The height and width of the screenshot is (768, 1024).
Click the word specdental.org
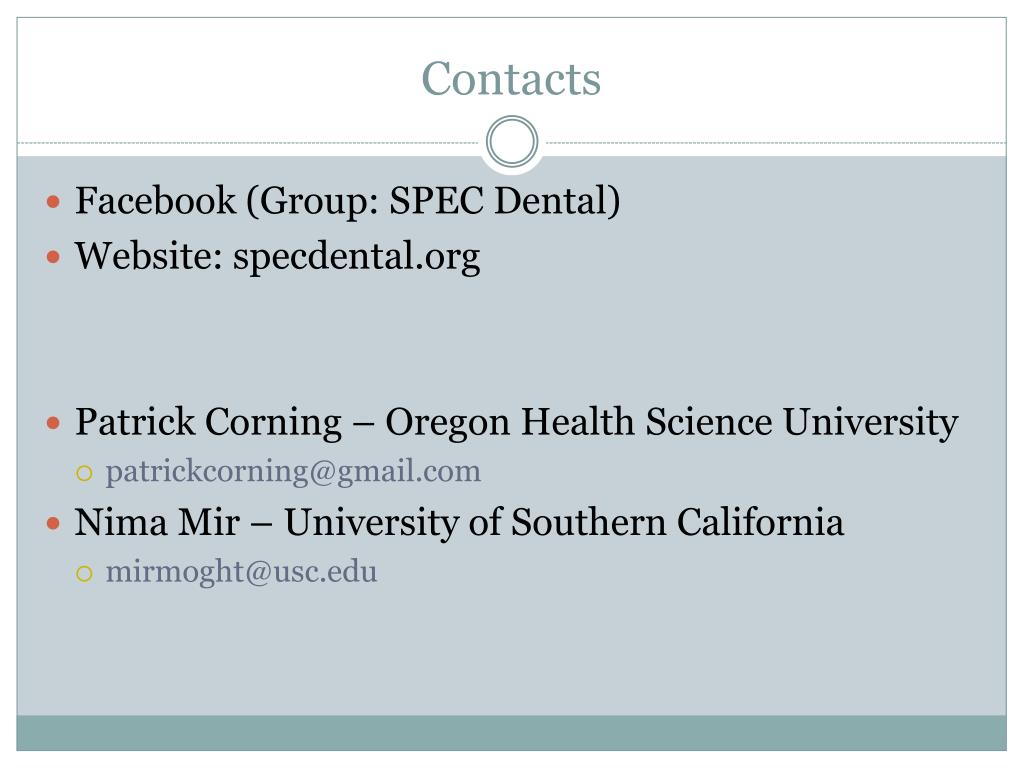(x=357, y=256)
